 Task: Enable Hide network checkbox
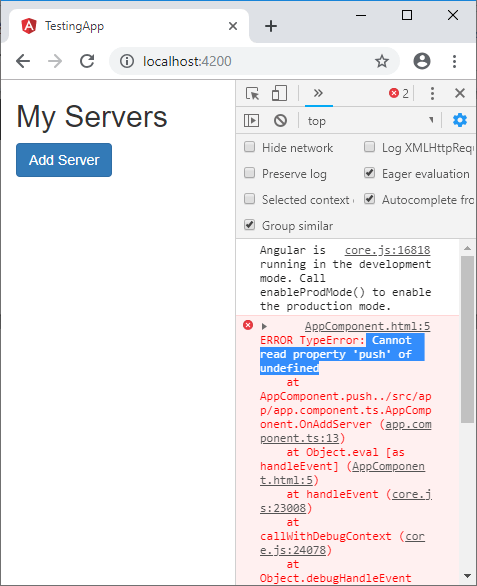tap(249, 147)
